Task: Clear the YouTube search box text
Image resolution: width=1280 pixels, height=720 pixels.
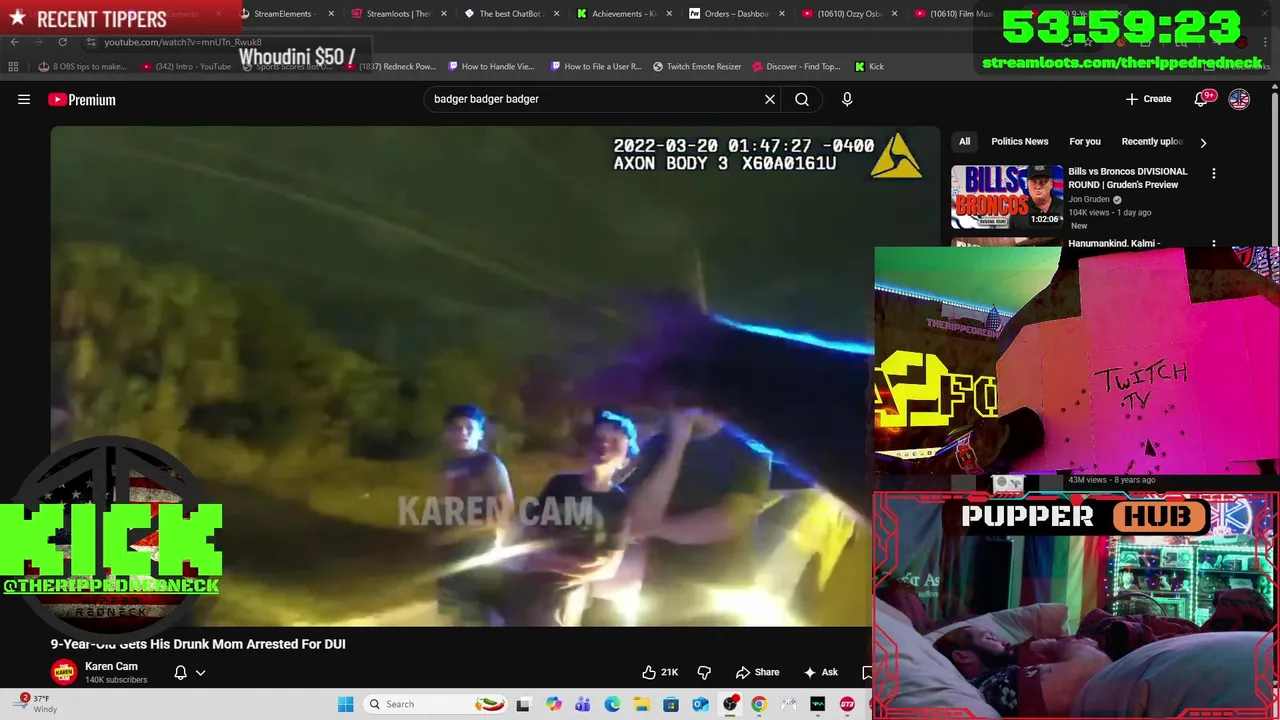Action: [x=770, y=99]
